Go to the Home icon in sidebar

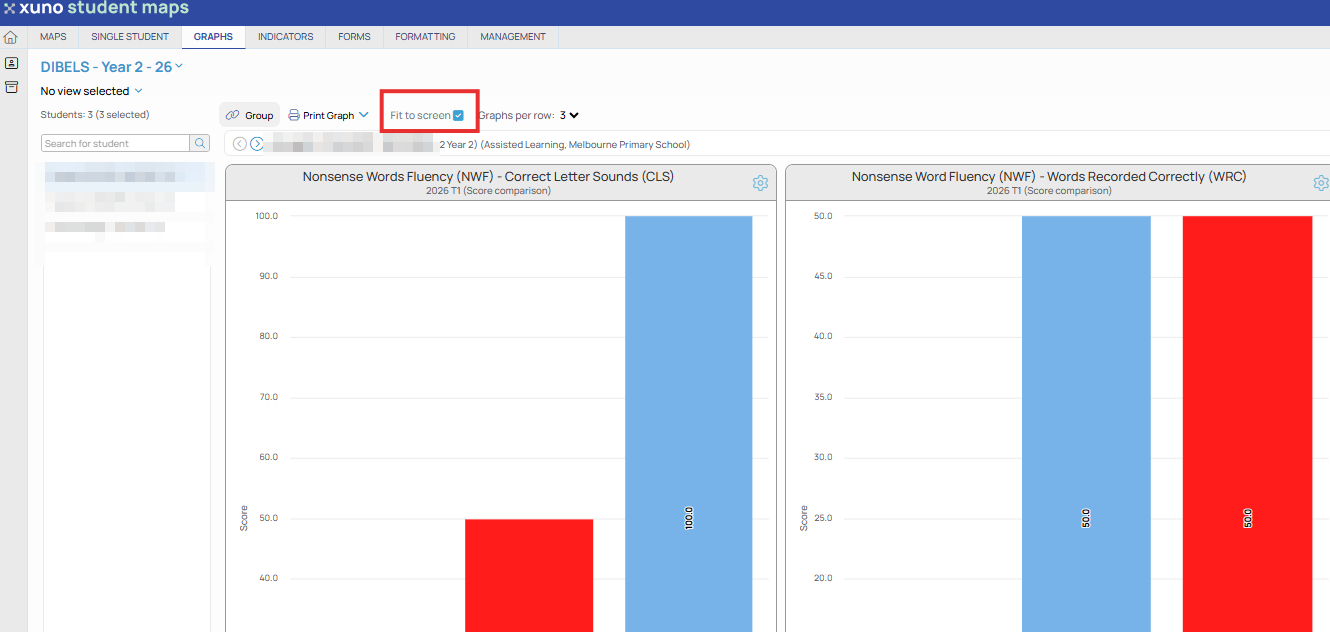click(x=11, y=38)
